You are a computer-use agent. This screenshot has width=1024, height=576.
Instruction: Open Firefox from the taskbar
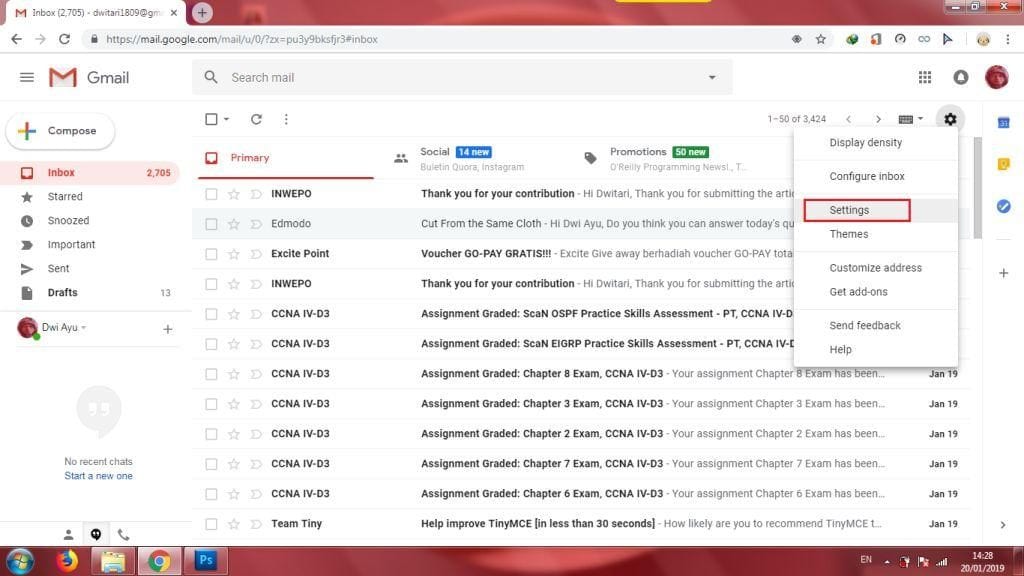66,560
